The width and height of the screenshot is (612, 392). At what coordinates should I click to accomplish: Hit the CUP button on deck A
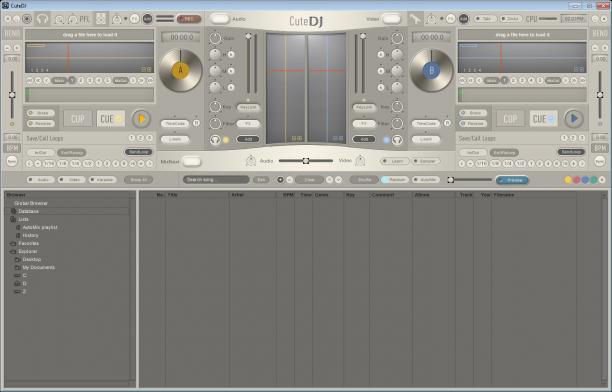tap(78, 119)
